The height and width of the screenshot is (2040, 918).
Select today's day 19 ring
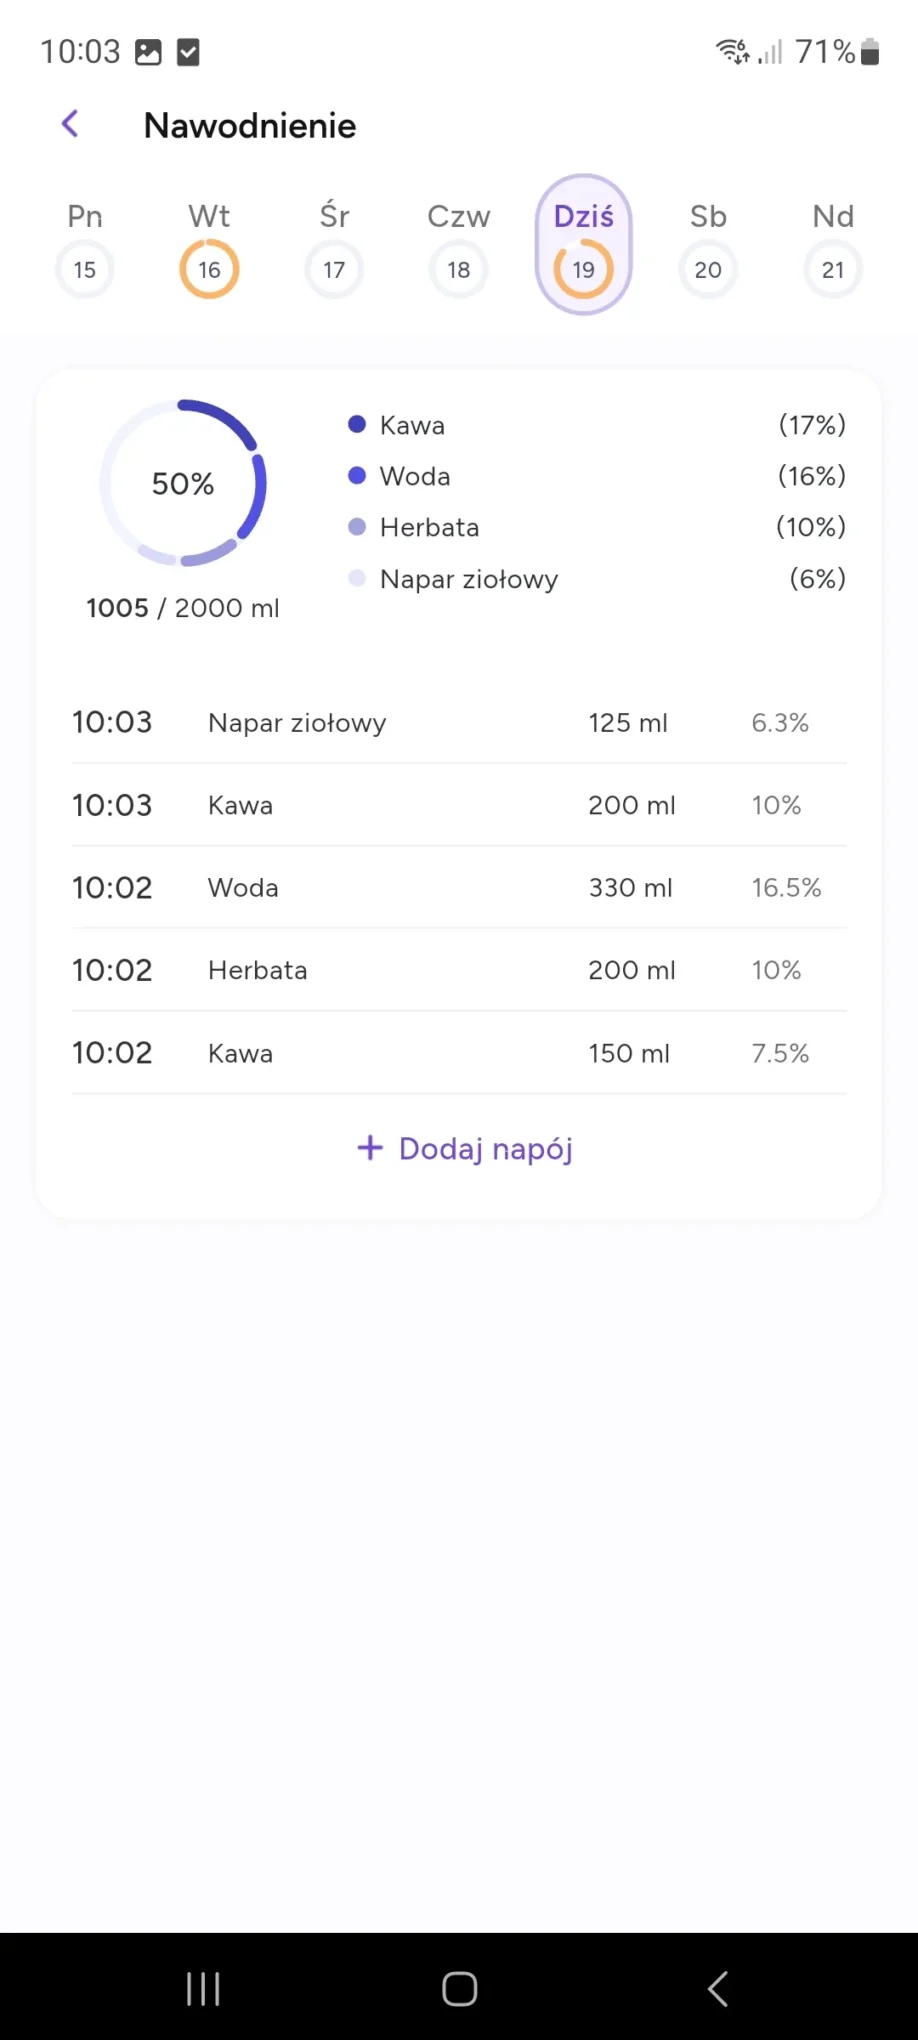point(583,269)
